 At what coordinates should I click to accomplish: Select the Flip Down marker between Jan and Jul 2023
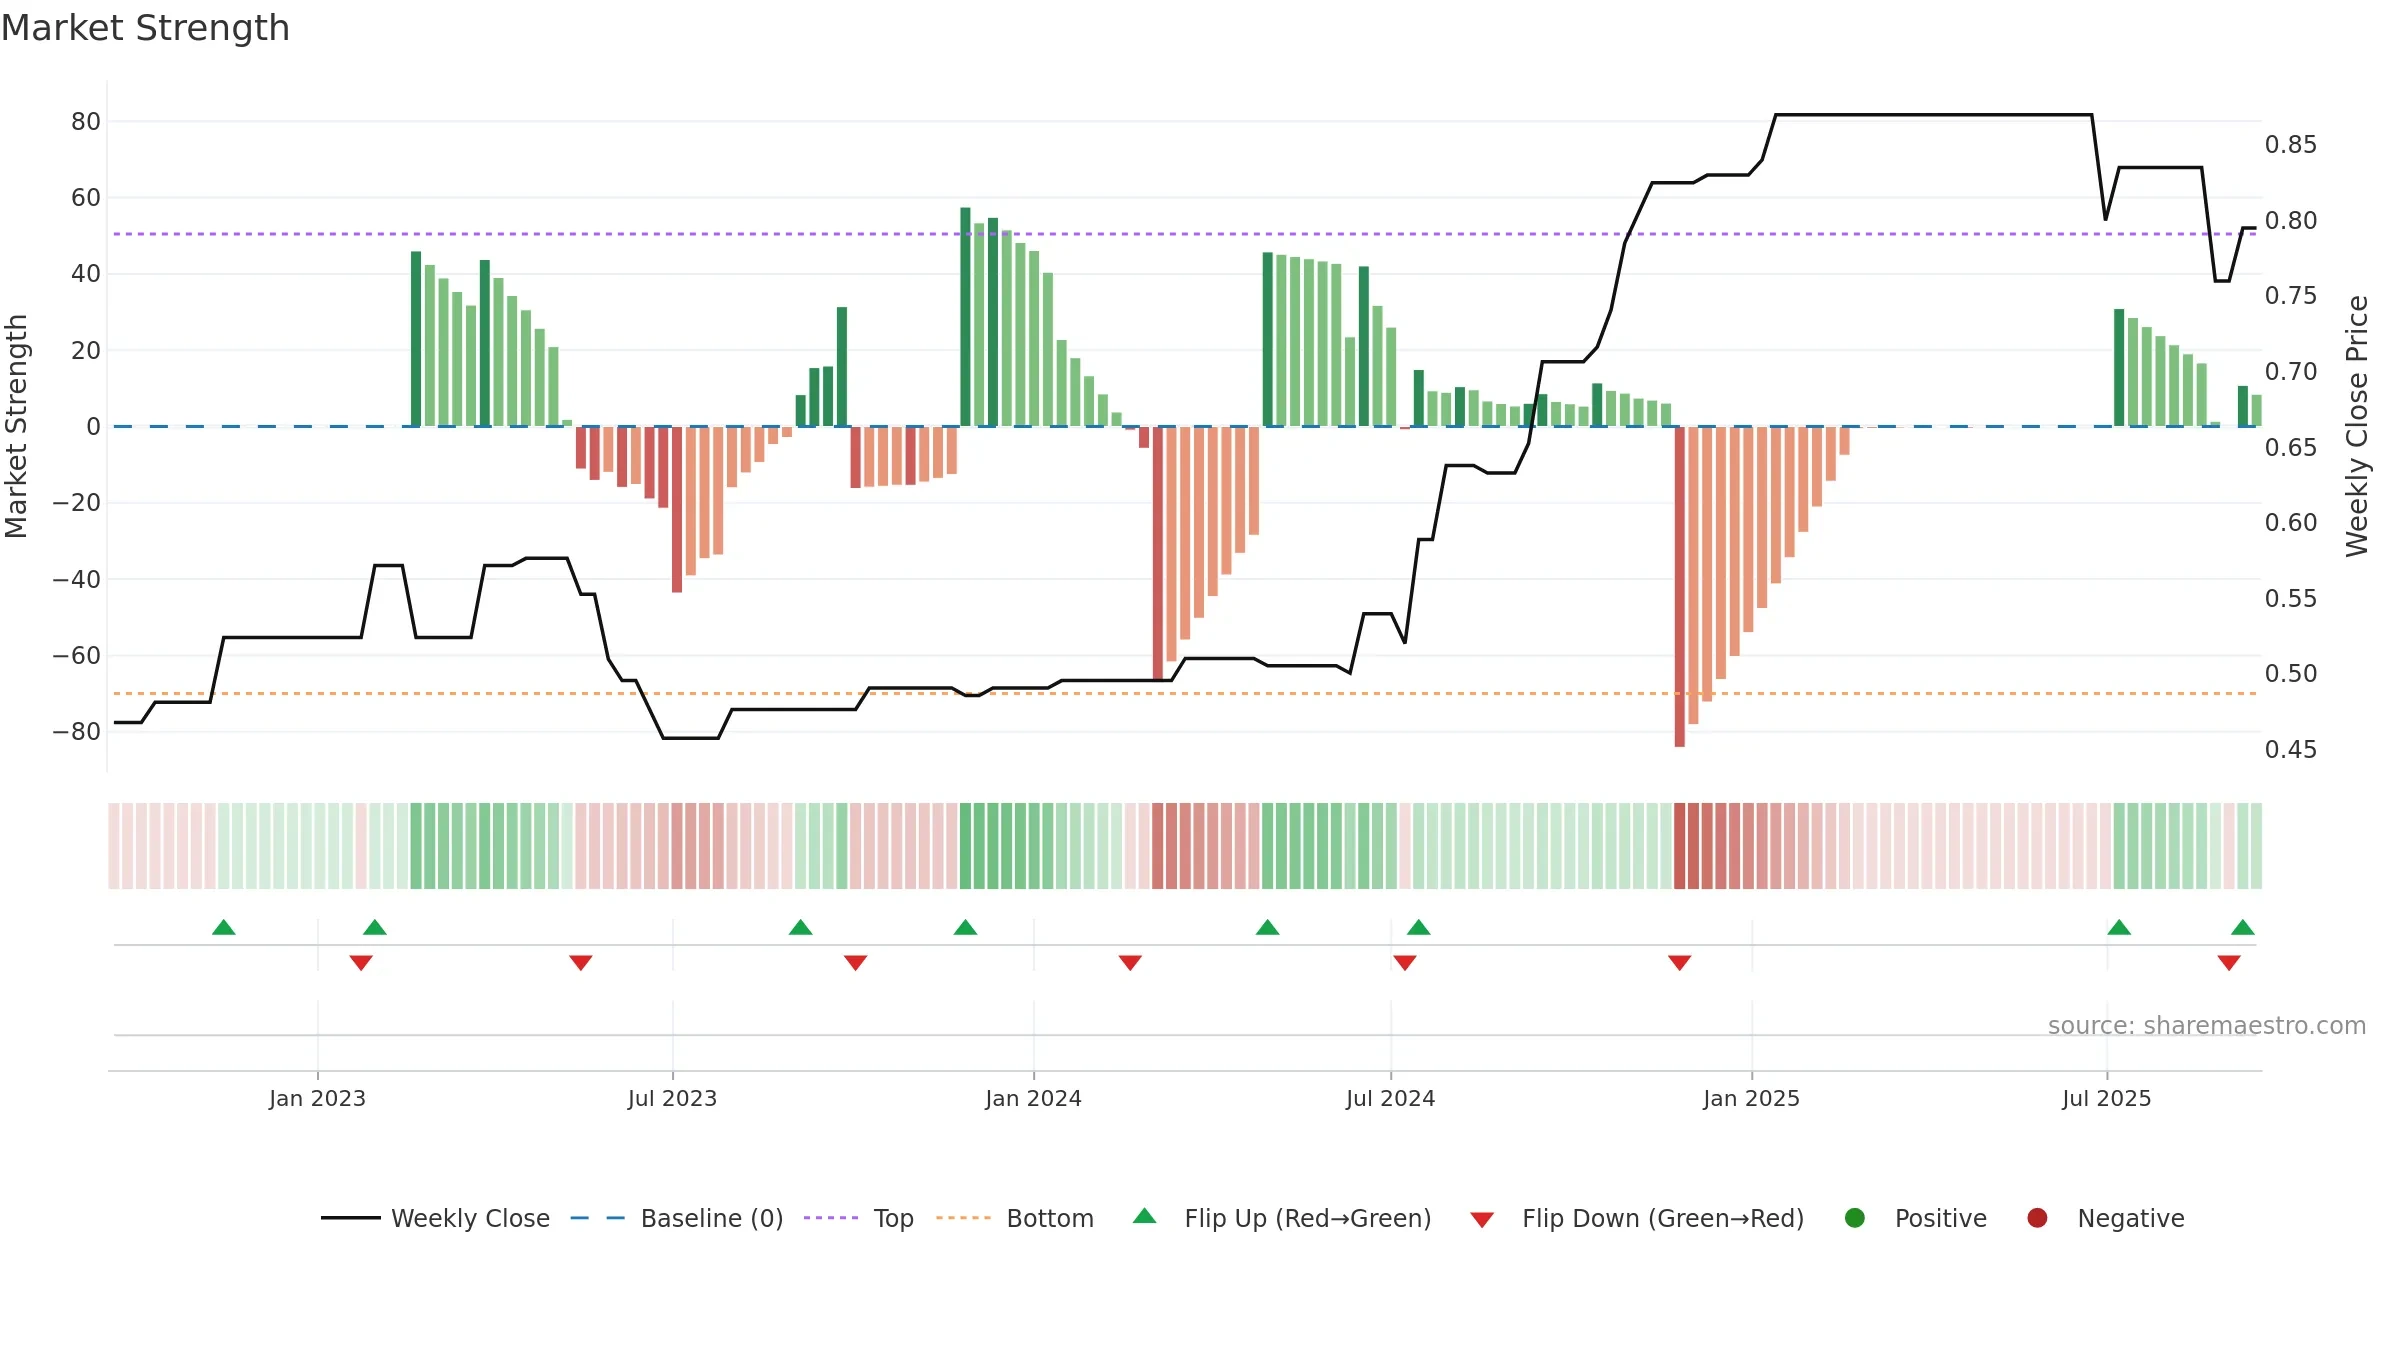point(581,963)
